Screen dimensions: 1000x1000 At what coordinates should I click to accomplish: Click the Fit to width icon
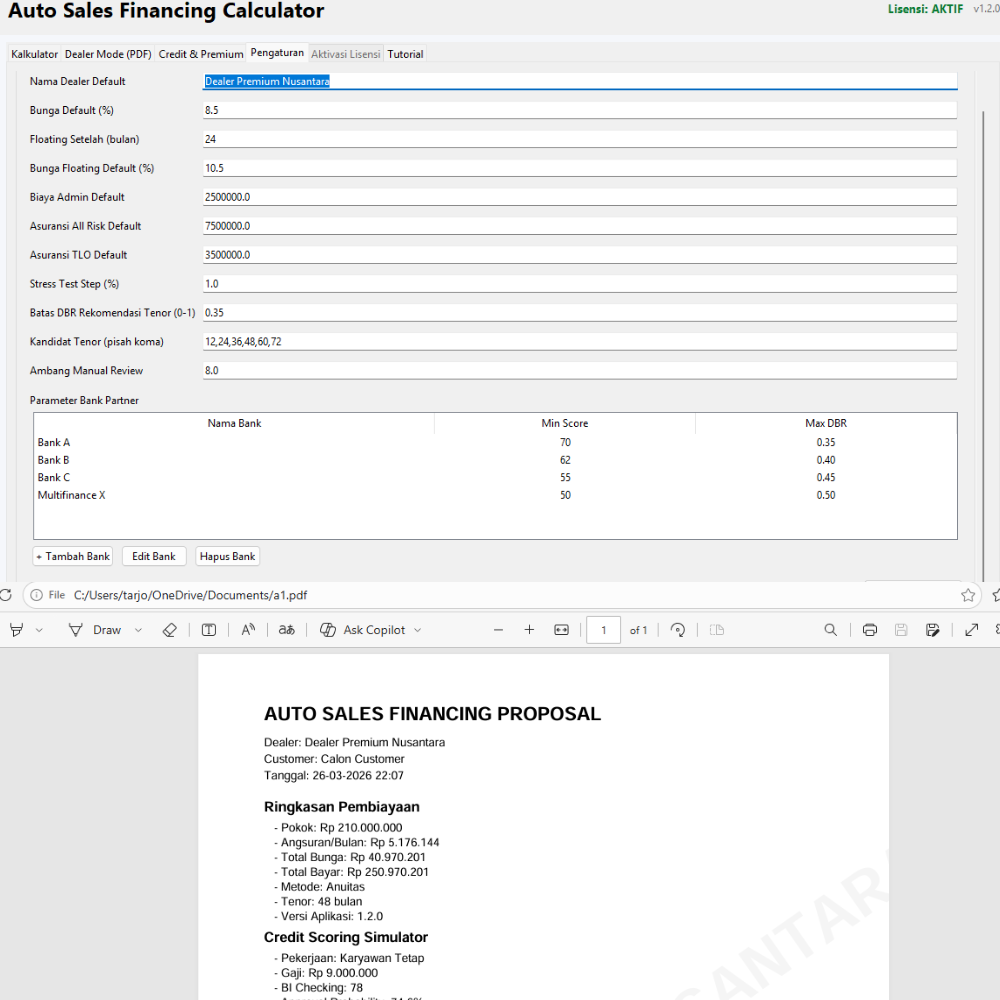561,630
